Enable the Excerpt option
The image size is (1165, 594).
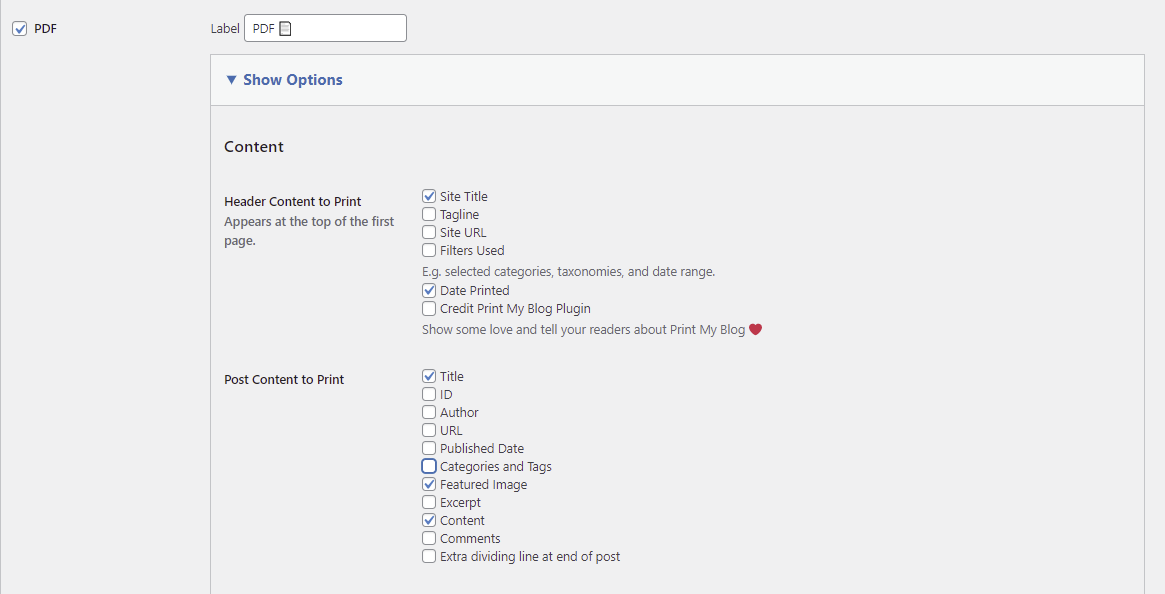[x=429, y=502]
